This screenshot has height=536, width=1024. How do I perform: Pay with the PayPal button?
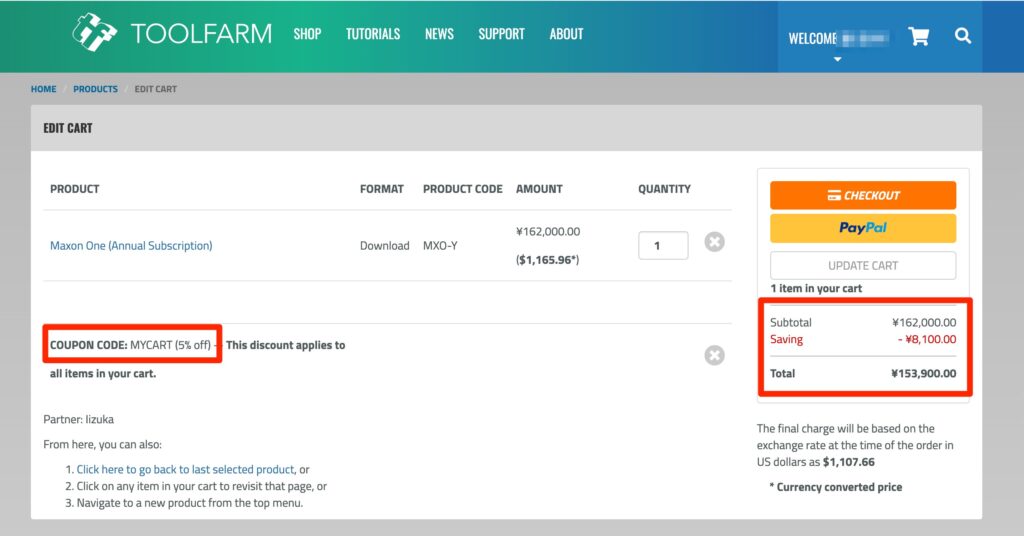pyautogui.click(x=863, y=228)
